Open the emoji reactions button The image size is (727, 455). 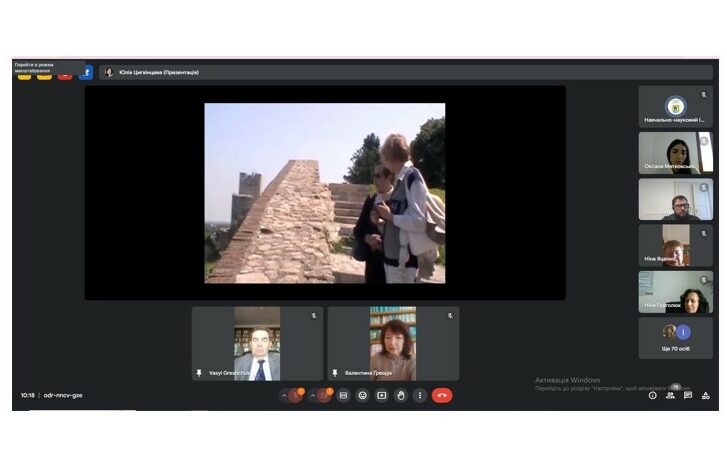[362, 395]
